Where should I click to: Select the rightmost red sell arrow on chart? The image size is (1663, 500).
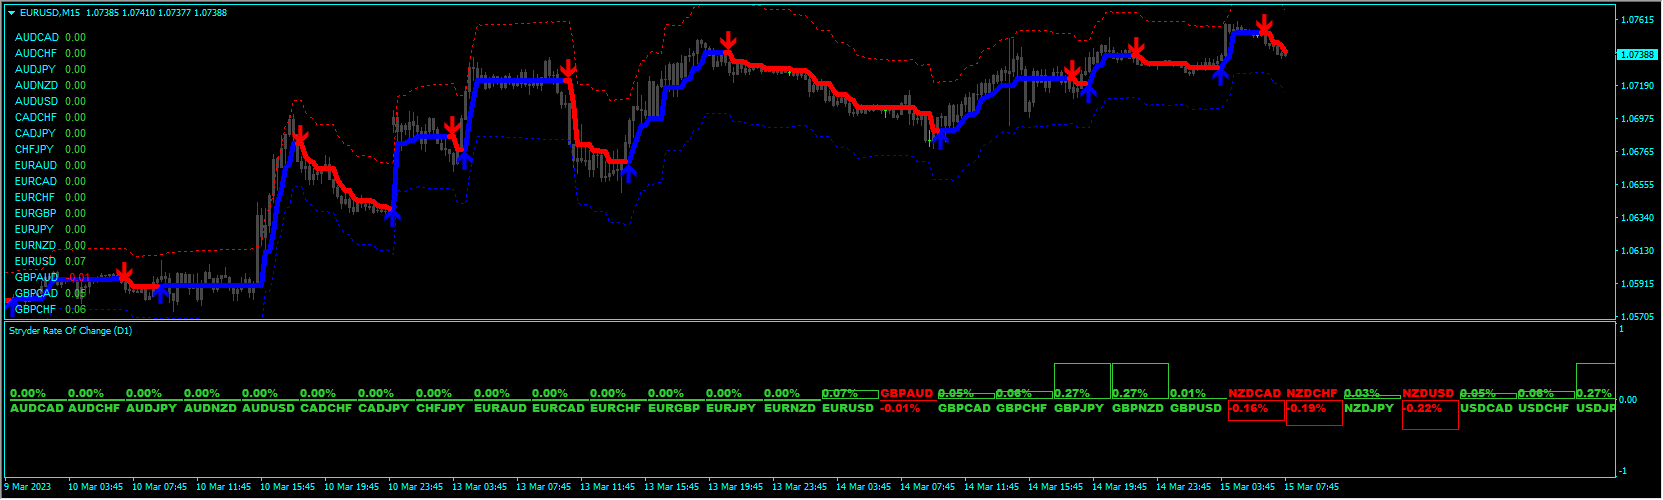(x=1265, y=25)
